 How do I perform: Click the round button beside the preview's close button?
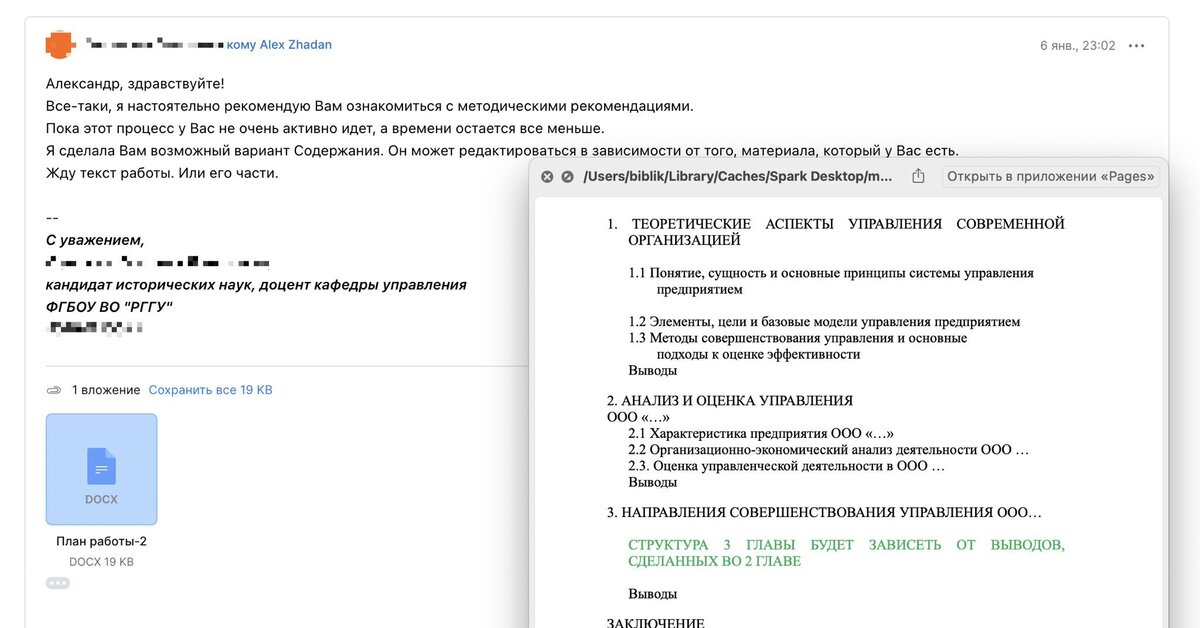coord(567,177)
